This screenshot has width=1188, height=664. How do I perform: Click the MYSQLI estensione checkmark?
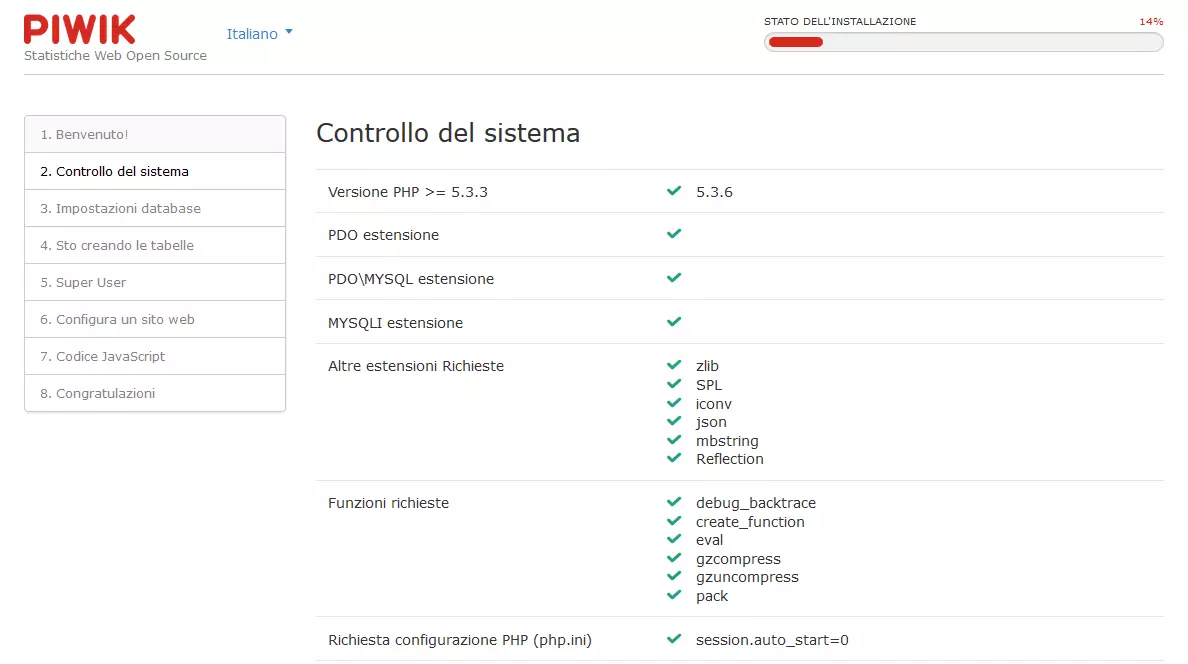[674, 322]
